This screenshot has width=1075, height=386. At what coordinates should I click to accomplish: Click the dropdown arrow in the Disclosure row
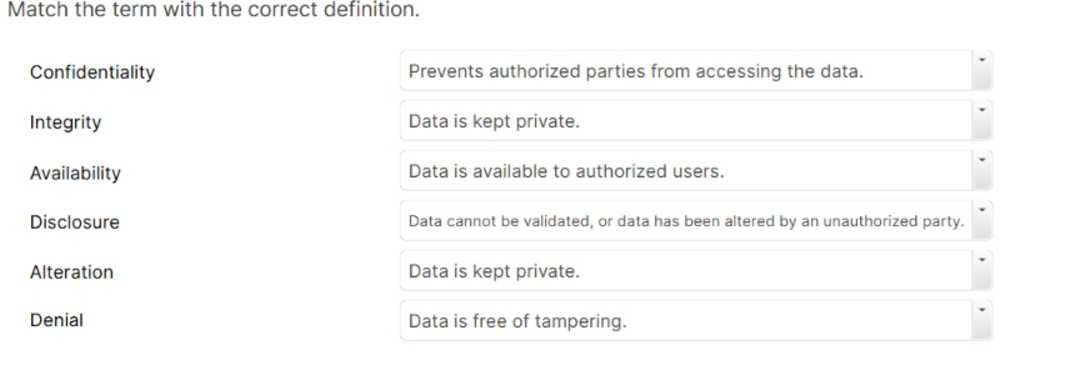click(982, 220)
